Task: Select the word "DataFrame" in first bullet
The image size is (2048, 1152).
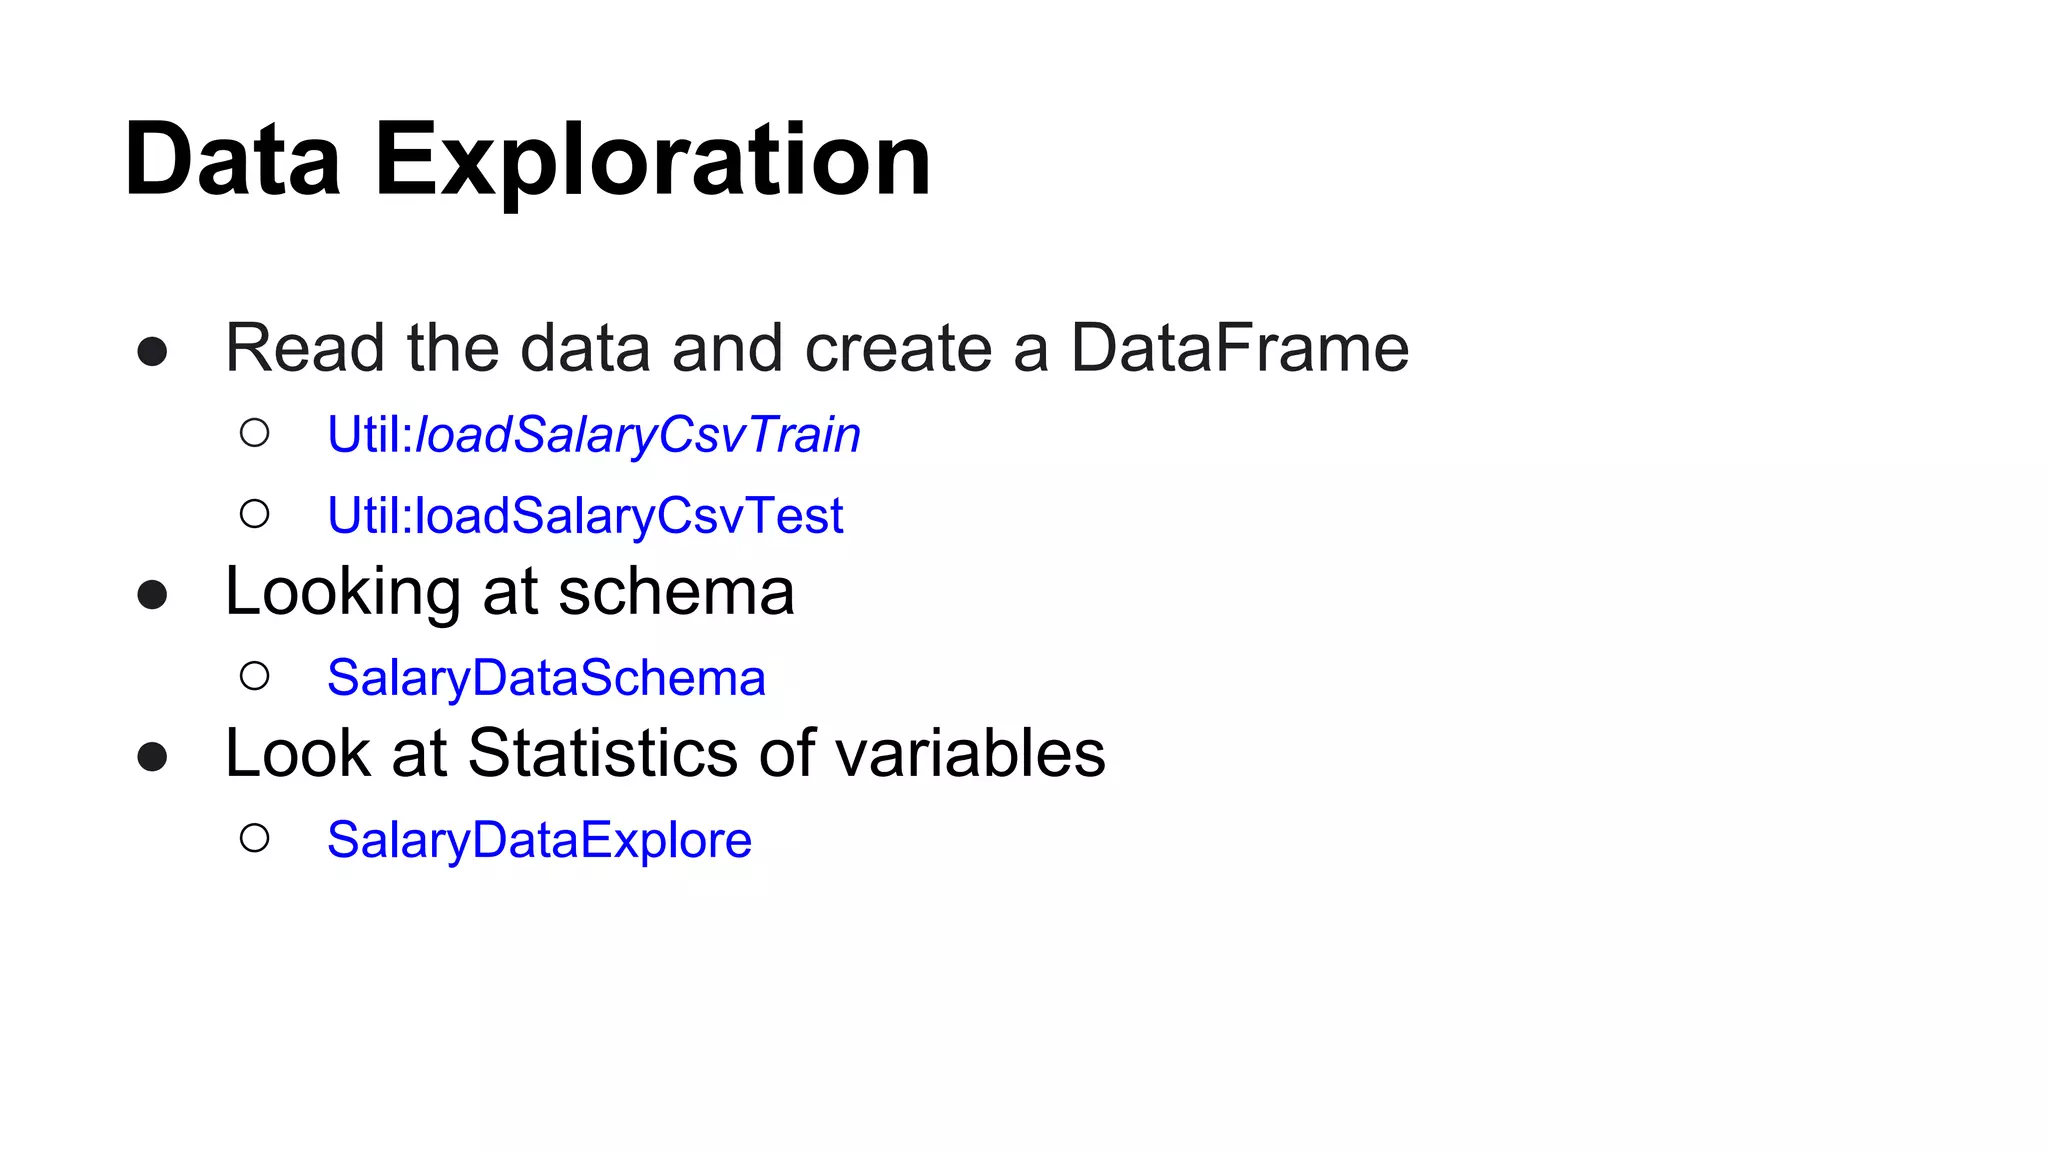Action: pyautogui.click(x=1239, y=348)
